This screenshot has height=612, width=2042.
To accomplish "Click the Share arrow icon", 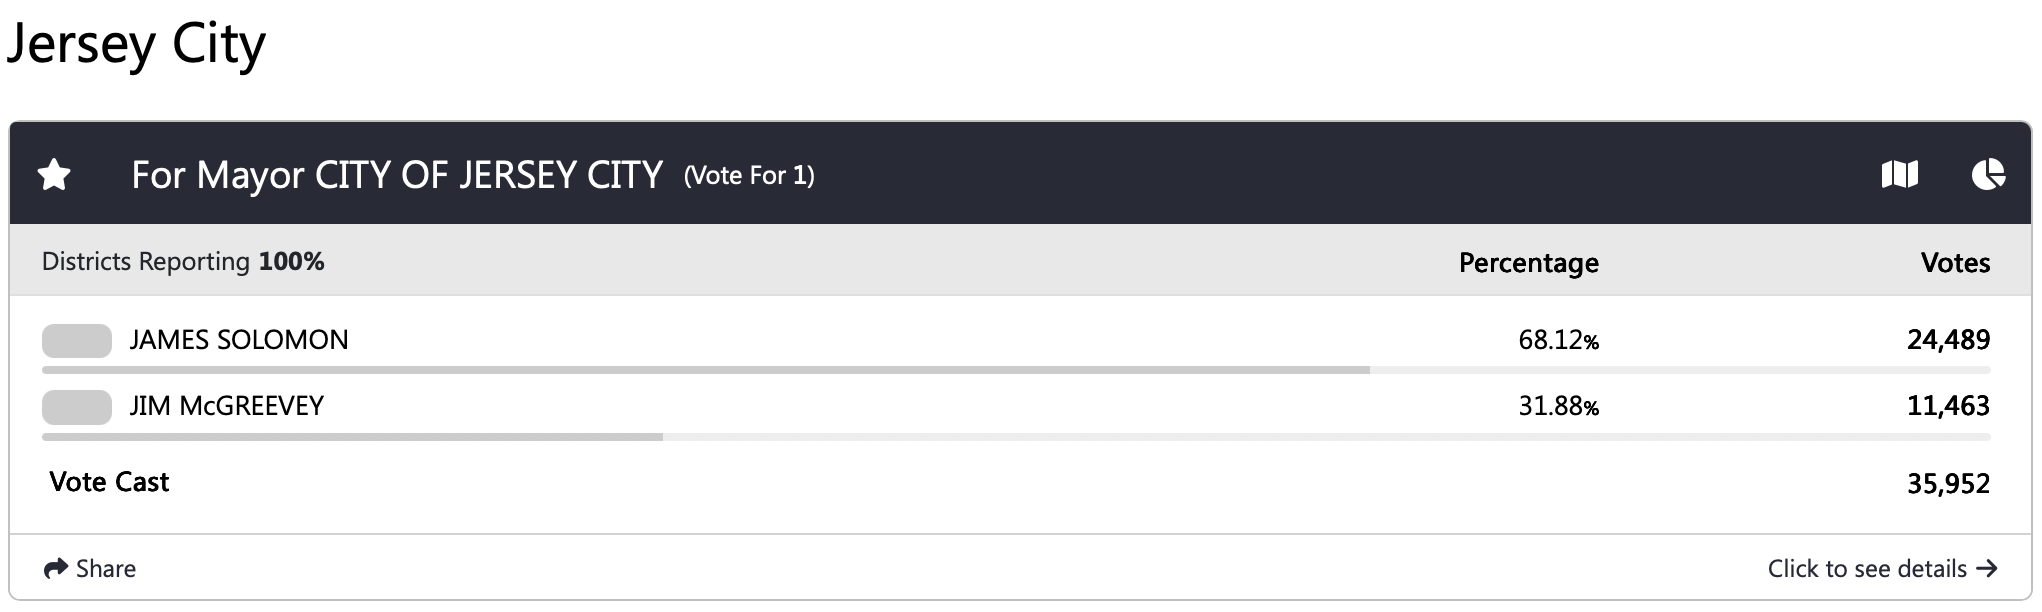I will pyautogui.click(x=55, y=569).
